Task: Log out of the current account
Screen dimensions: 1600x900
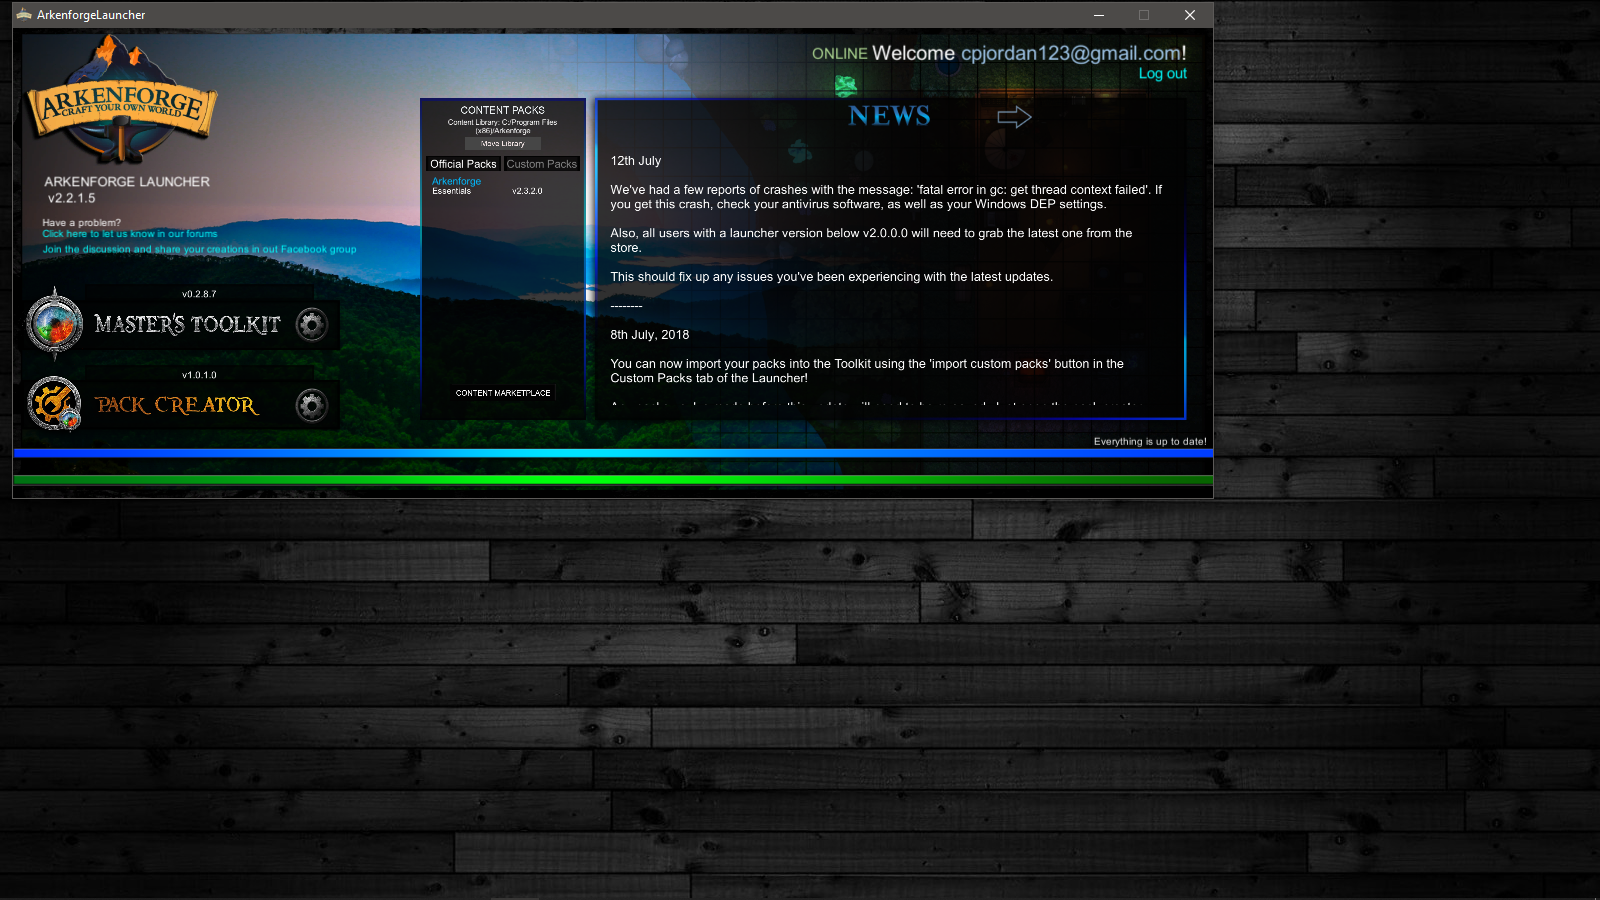Action: click(1162, 74)
